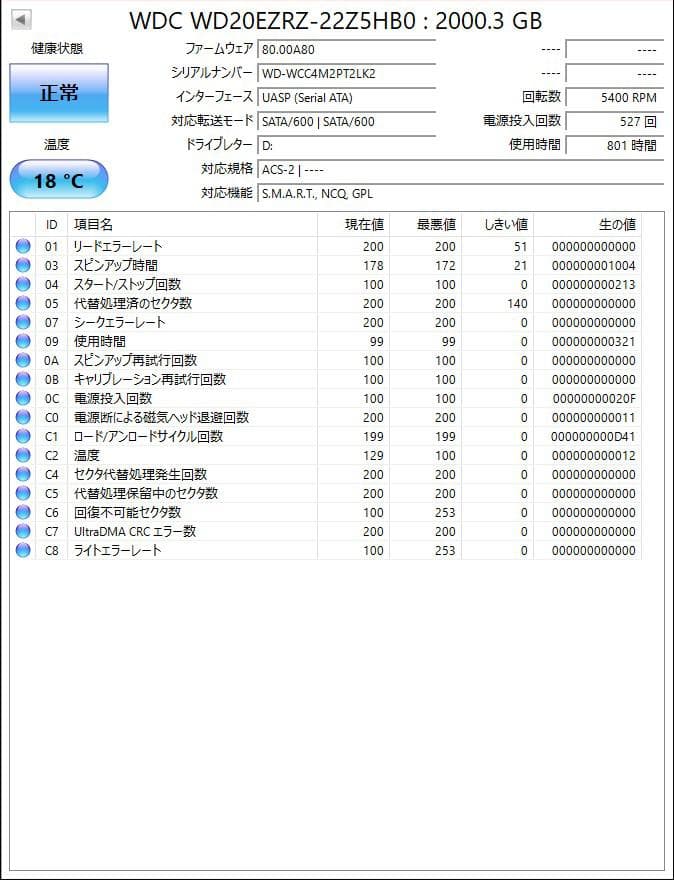Click the 生の値 column header

pyautogui.click(x=587, y=224)
